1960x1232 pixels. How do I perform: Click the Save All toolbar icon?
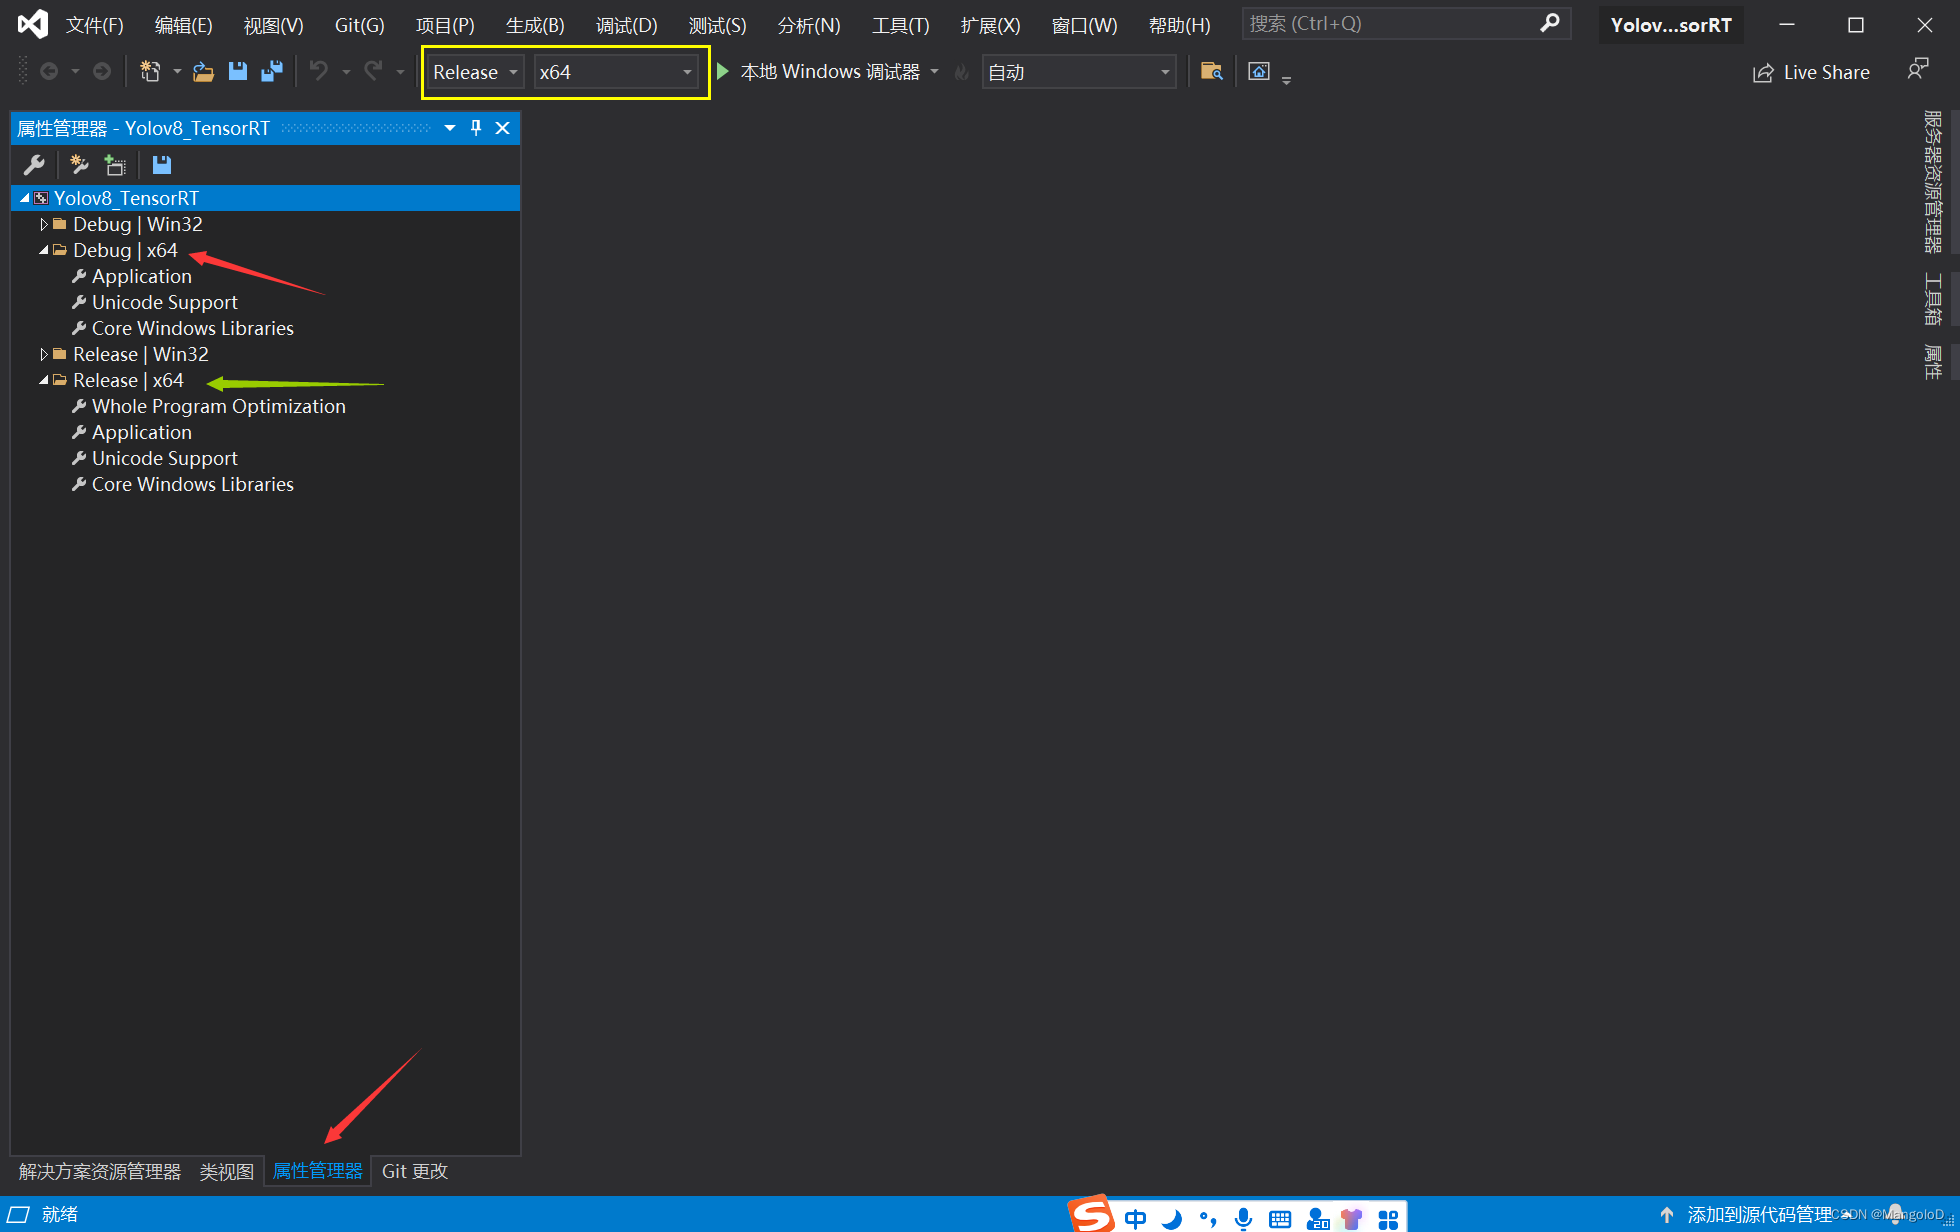tap(271, 71)
